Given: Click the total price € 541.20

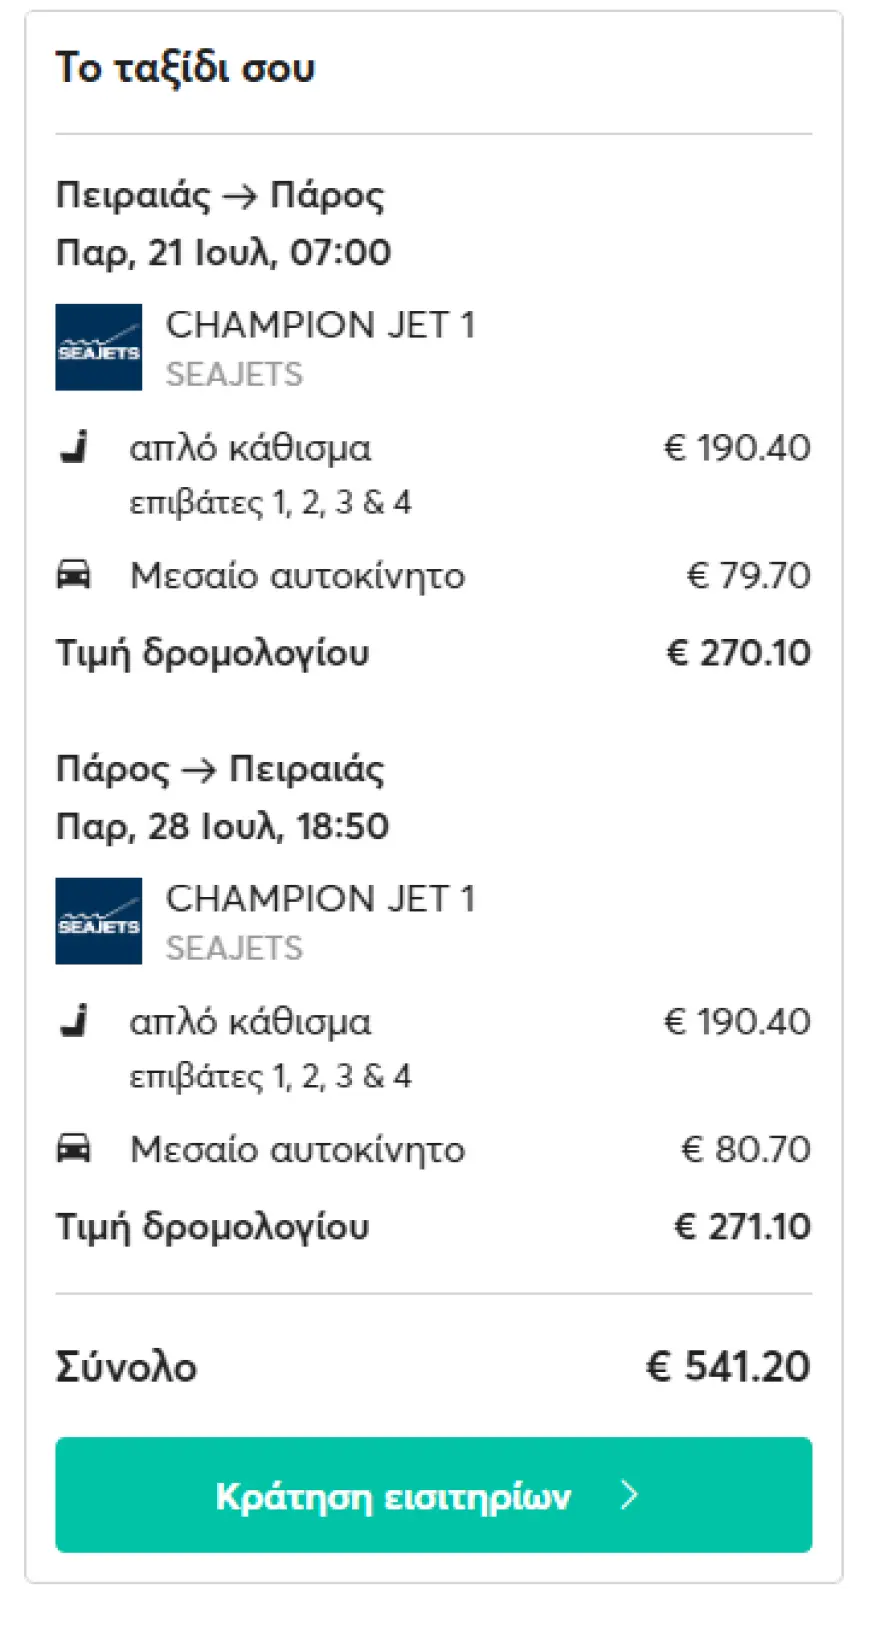Looking at the screenshot, I should [x=728, y=1367].
